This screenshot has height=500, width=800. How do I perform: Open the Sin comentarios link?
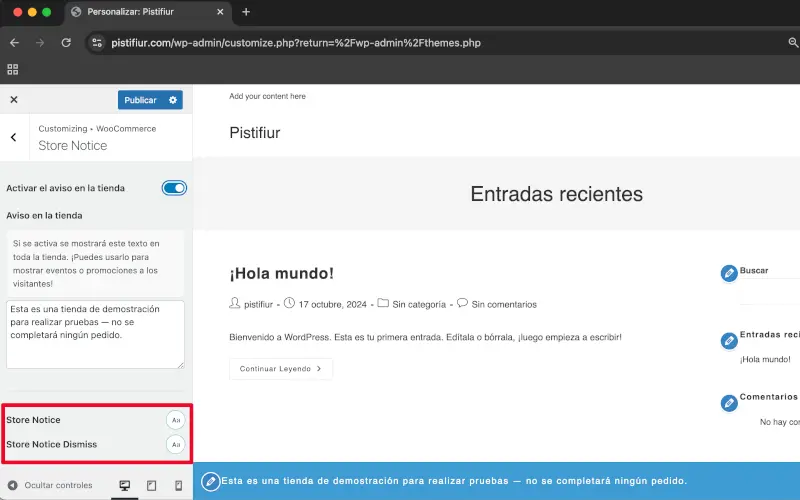(x=504, y=305)
